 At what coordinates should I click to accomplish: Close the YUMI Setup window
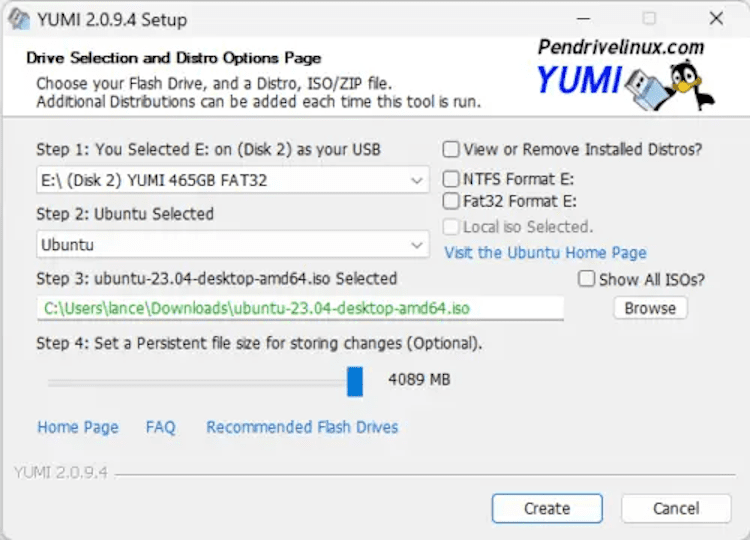[716, 19]
